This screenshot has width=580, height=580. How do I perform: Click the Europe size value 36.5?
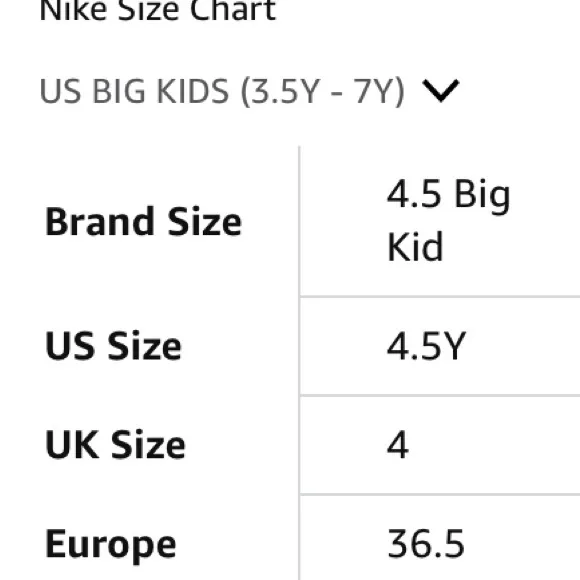pyautogui.click(x=426, y=543)
